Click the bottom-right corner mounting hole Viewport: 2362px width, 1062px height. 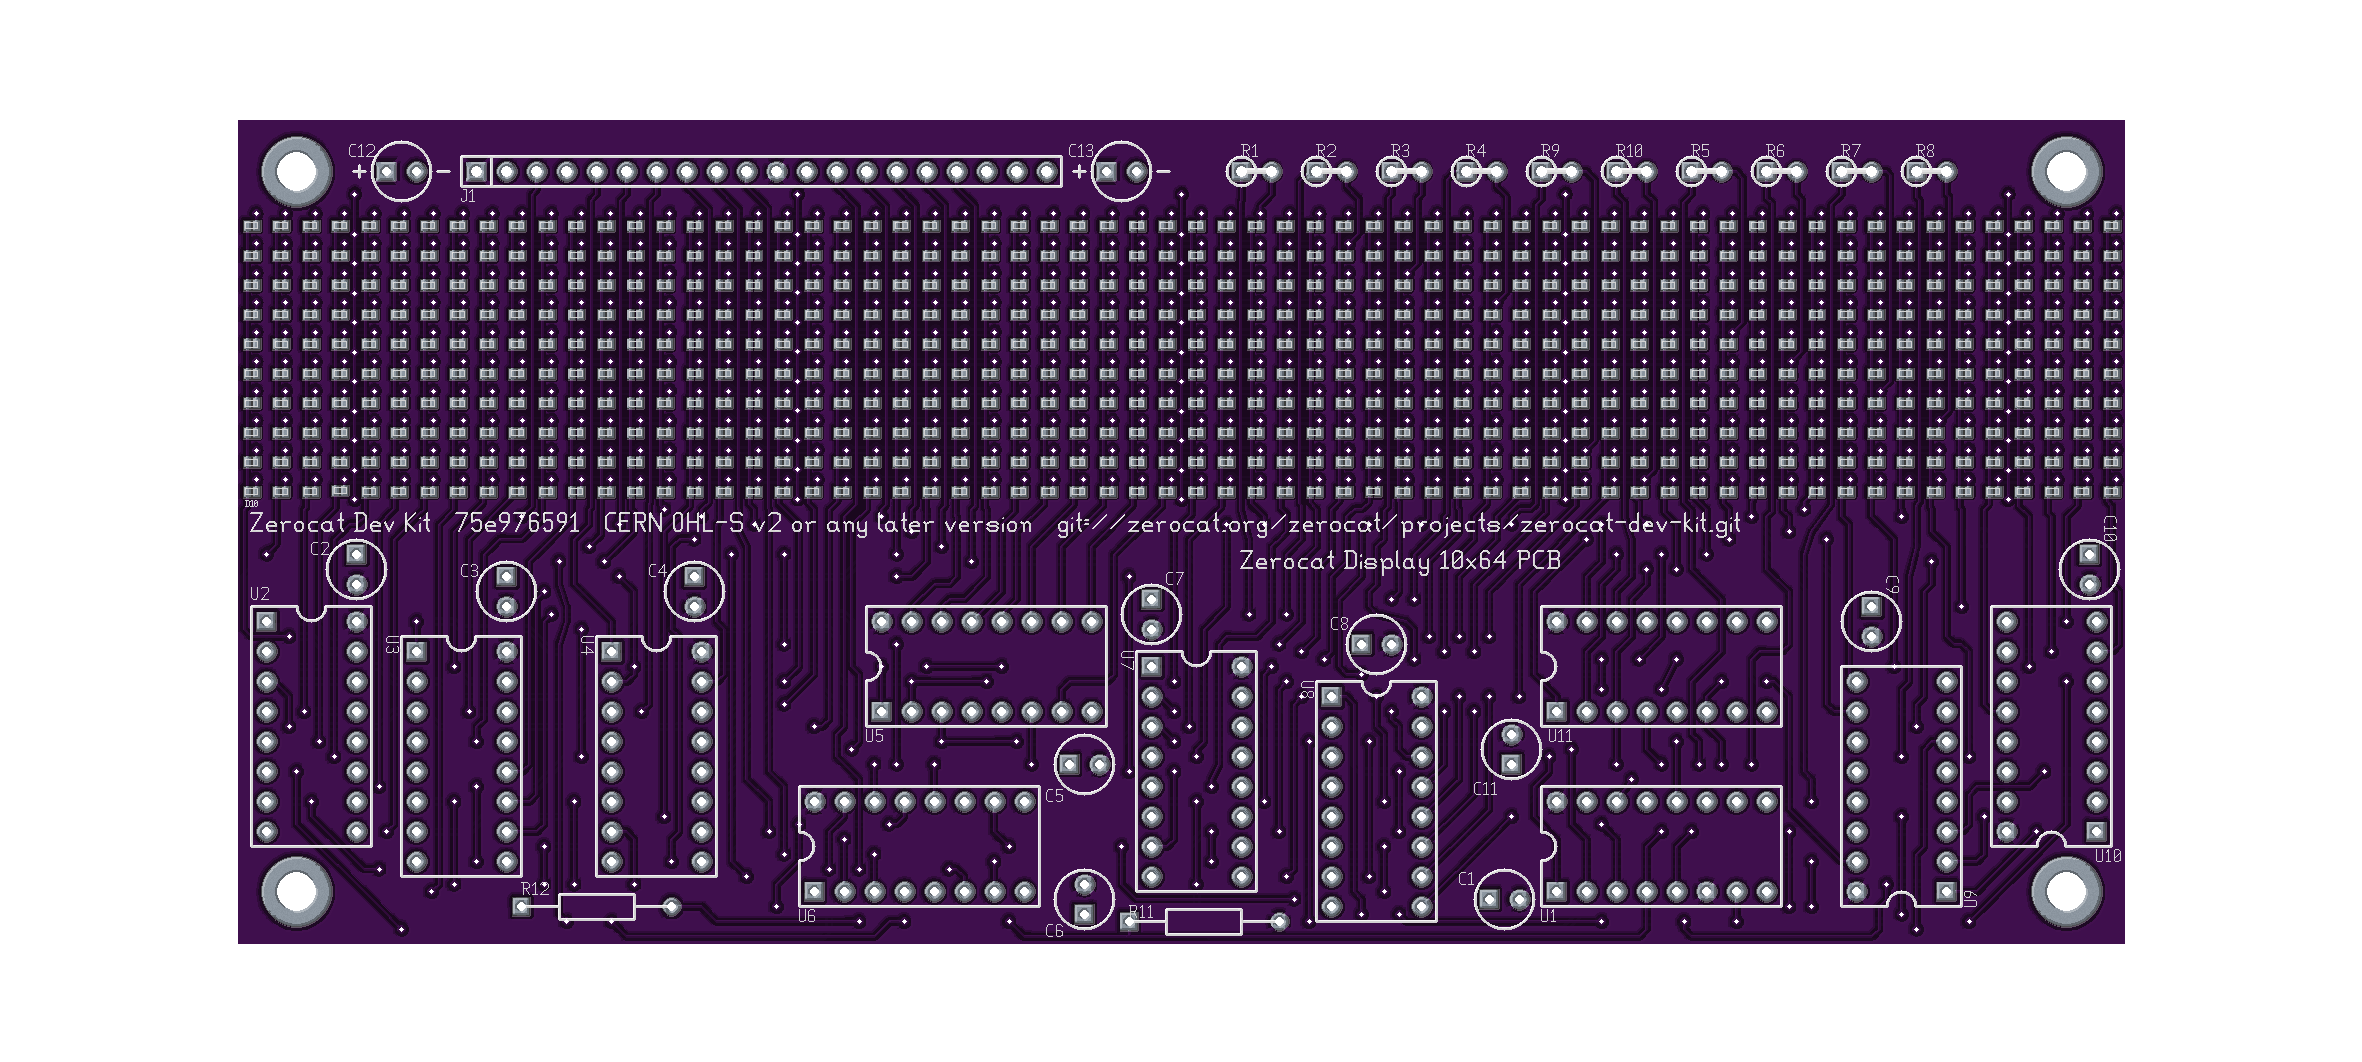(x=2066, y=892)
